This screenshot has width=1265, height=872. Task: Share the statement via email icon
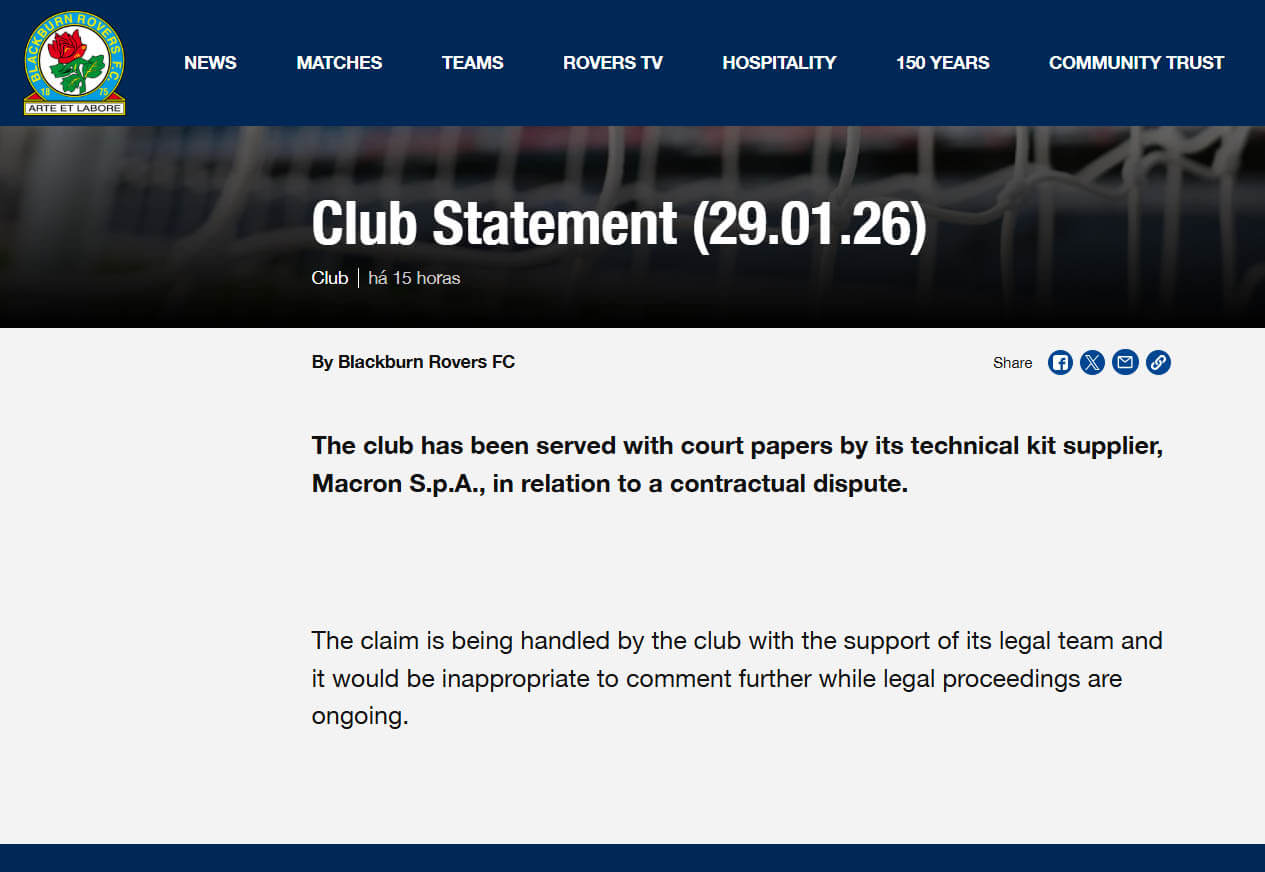[x=1126, y=362]
